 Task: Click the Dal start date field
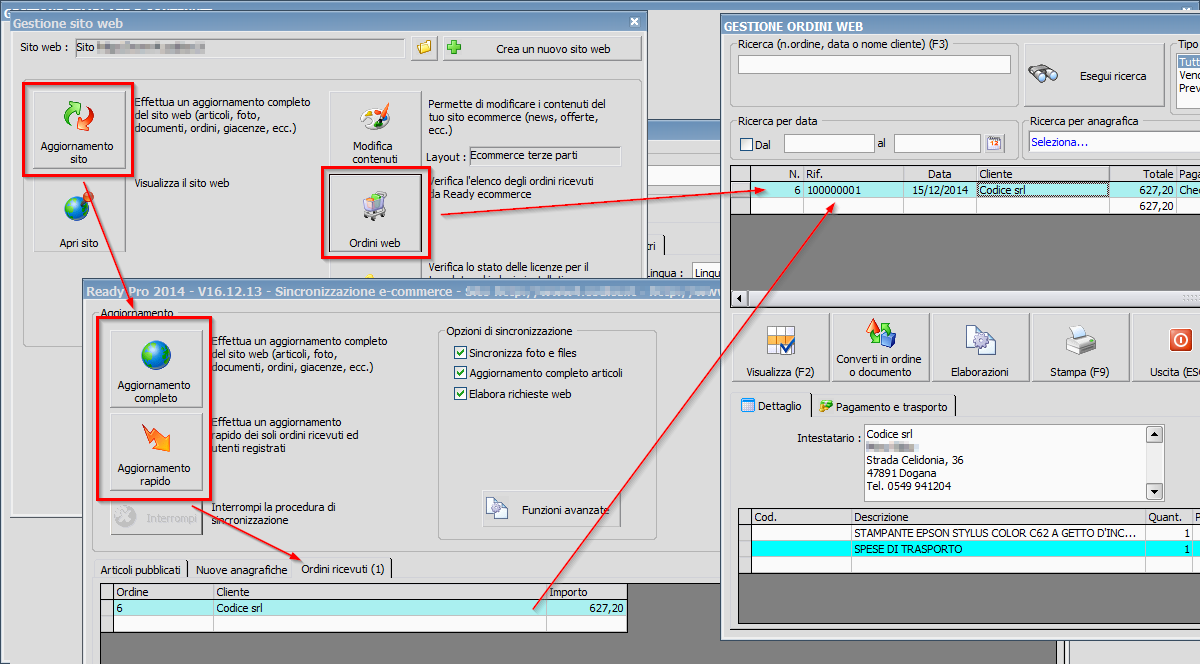pyautogui.click(x=829, y=144)
